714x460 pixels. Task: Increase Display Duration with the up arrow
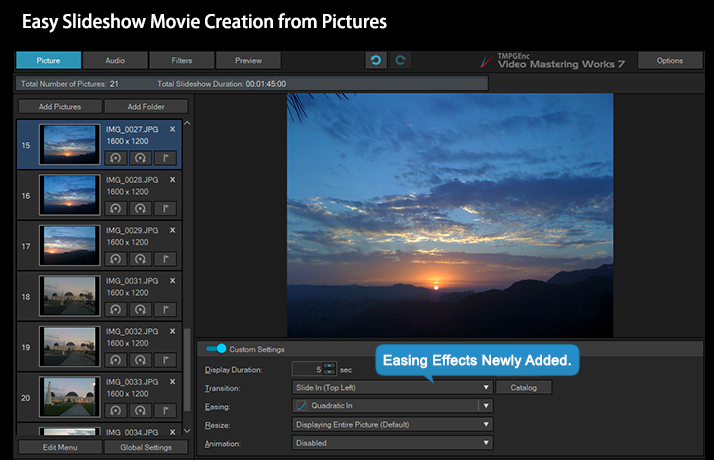pos(329,366)
